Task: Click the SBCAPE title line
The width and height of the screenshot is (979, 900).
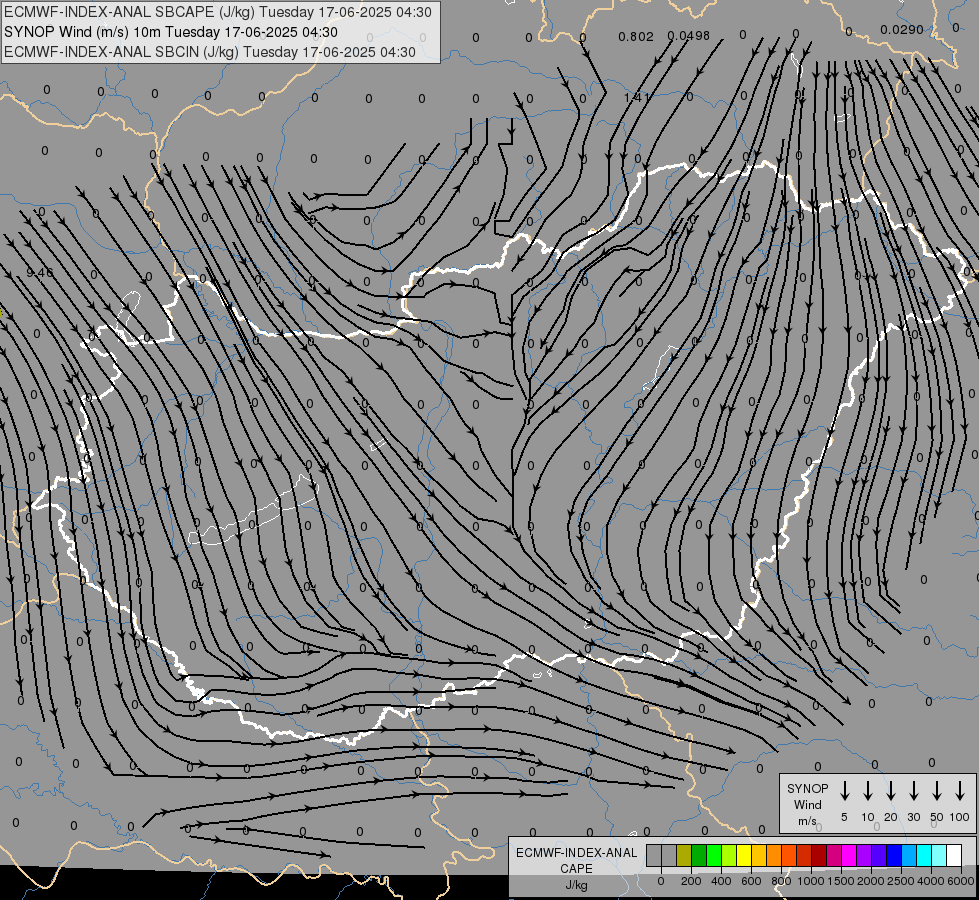Action: point(218,12)
